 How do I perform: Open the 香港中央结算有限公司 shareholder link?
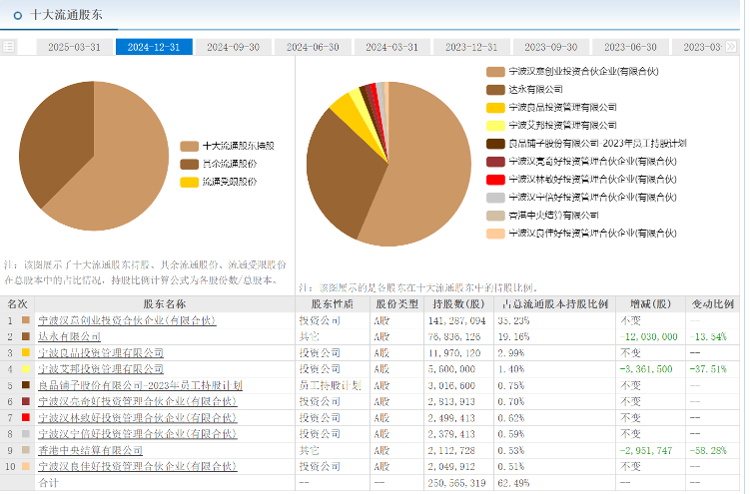[89, 451]
